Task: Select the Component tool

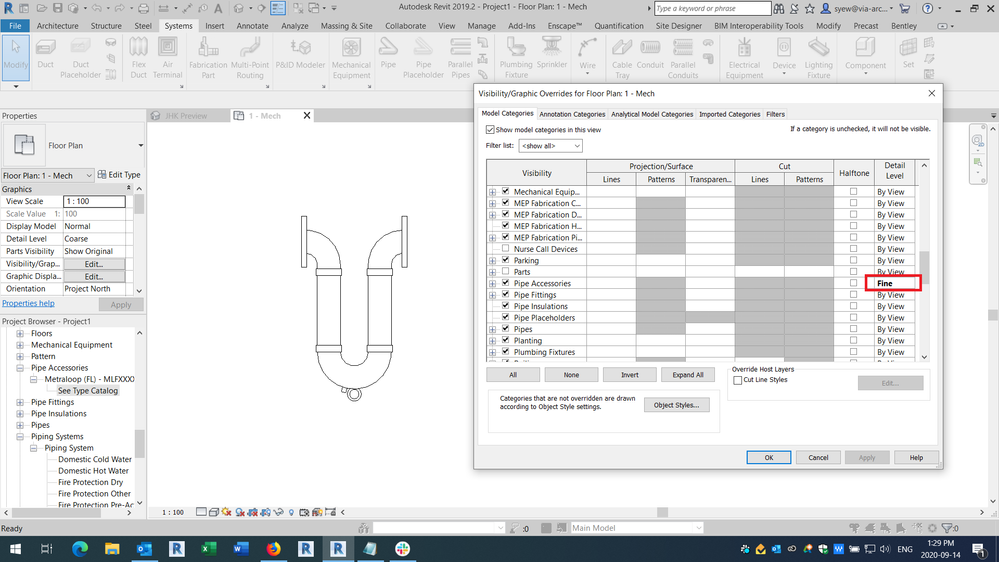Action: click(x=865, y=54)
